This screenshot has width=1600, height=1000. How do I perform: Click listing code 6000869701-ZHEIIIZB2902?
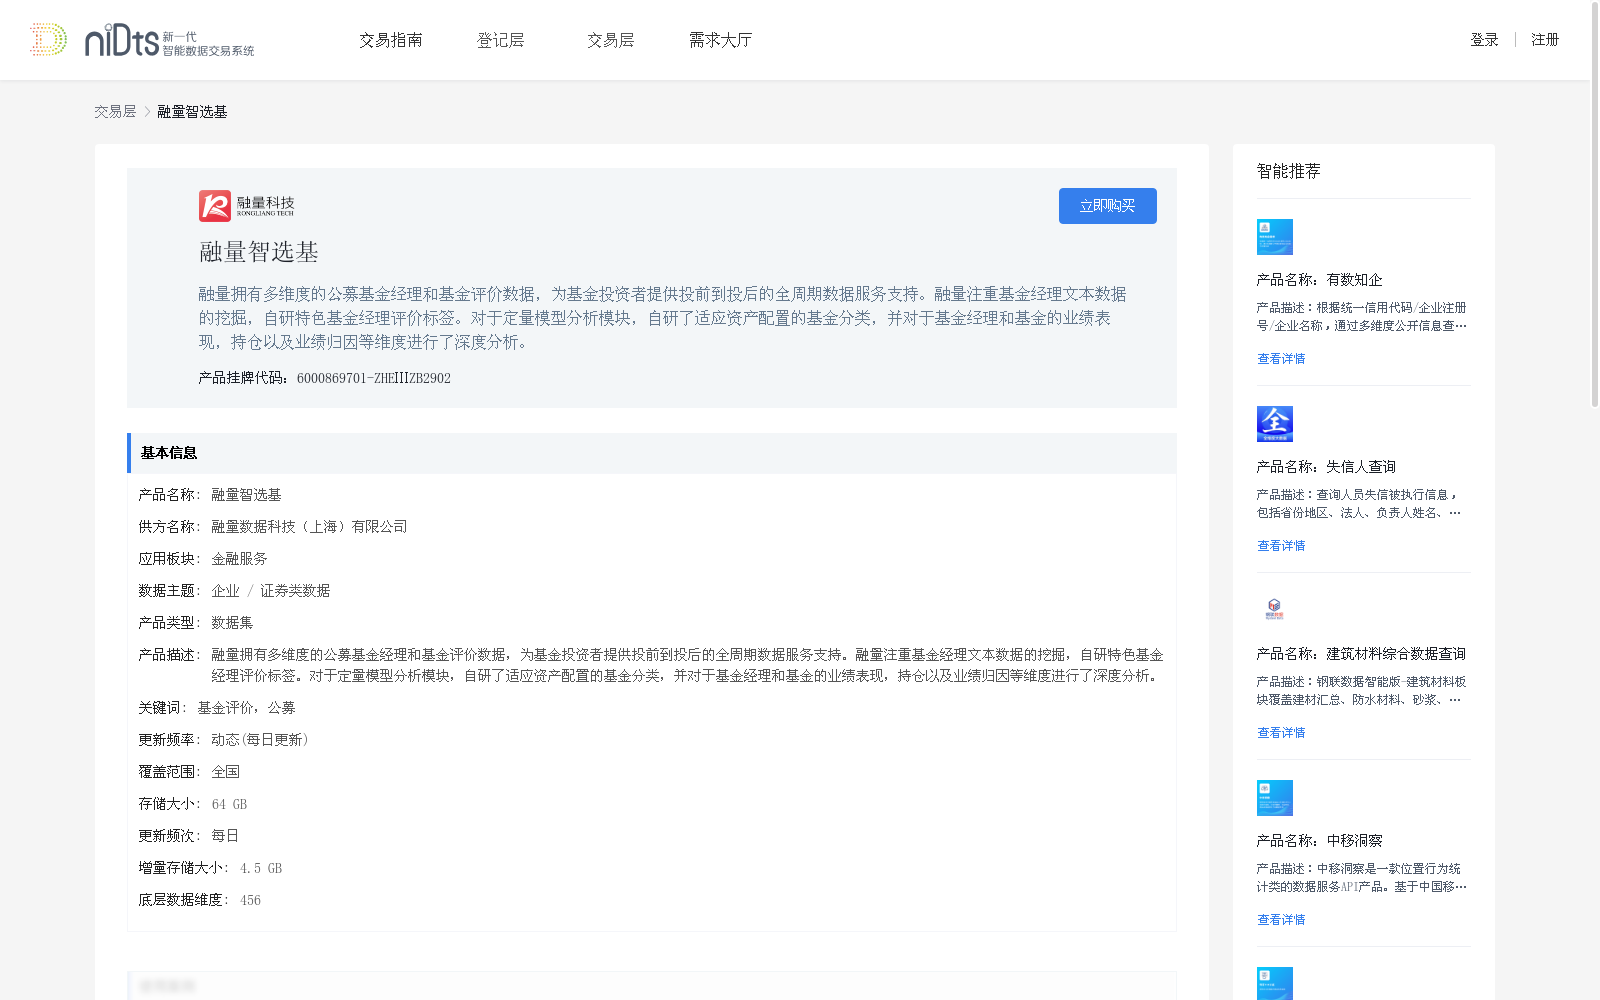374,378
